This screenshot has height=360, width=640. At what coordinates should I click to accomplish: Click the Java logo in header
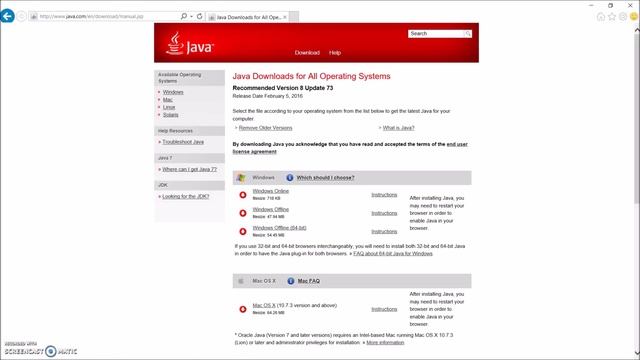pyautogui.click(x=190, y=44)
